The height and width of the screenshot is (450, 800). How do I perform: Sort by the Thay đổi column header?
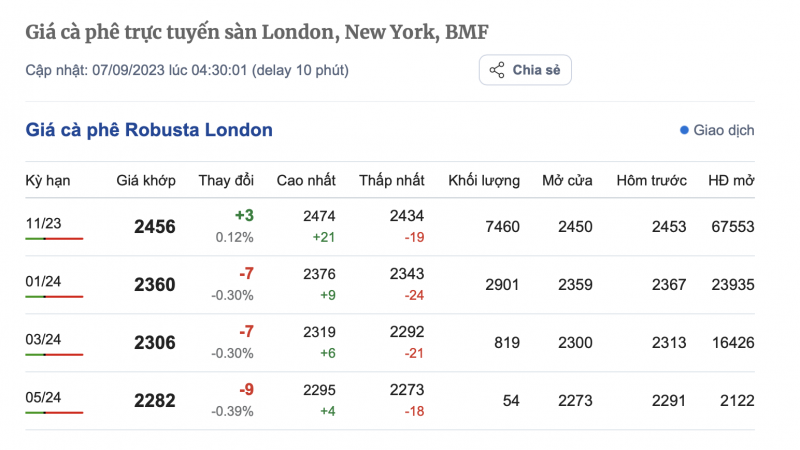226,180
